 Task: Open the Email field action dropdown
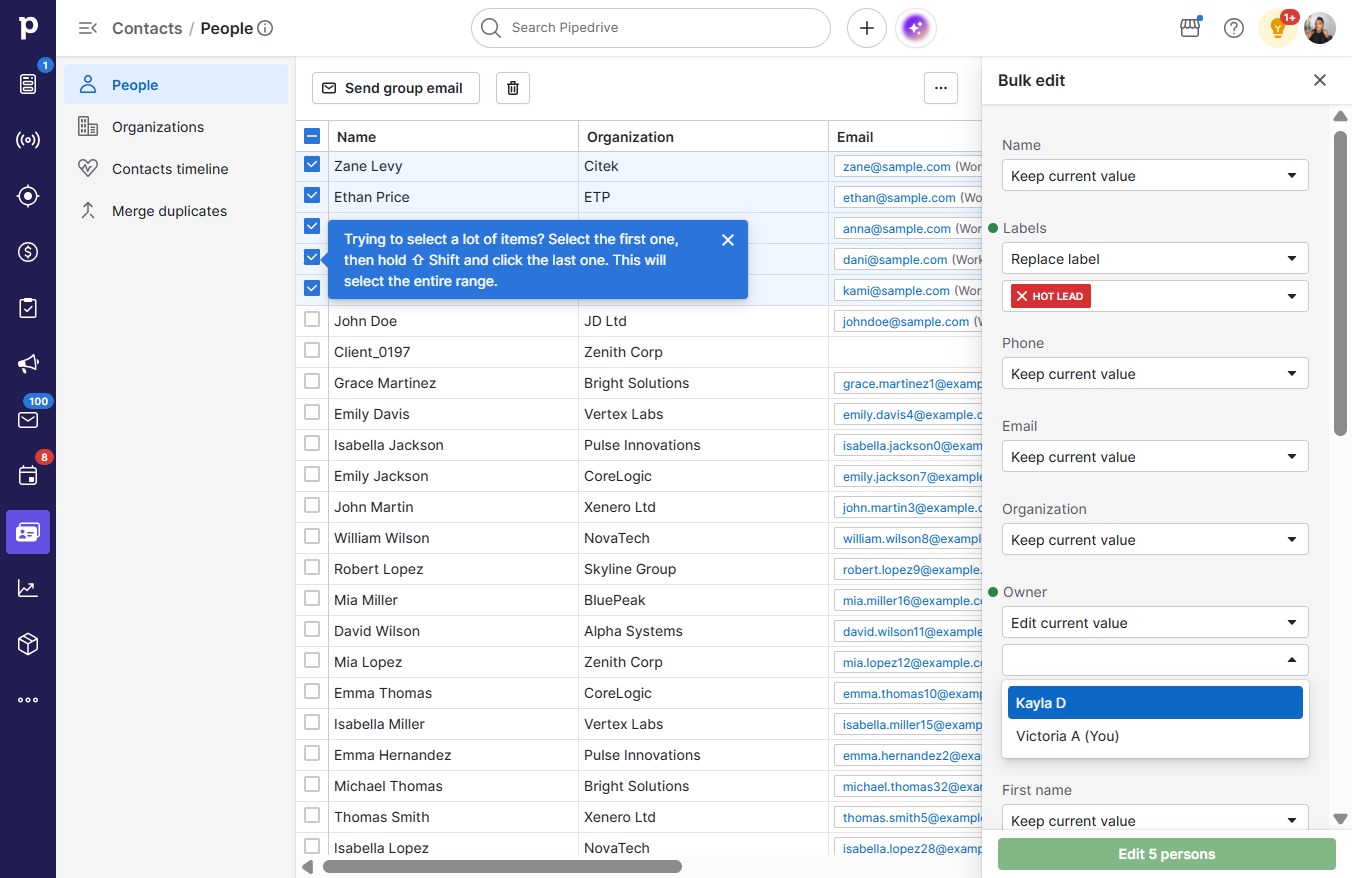(x=1155, y=457)
